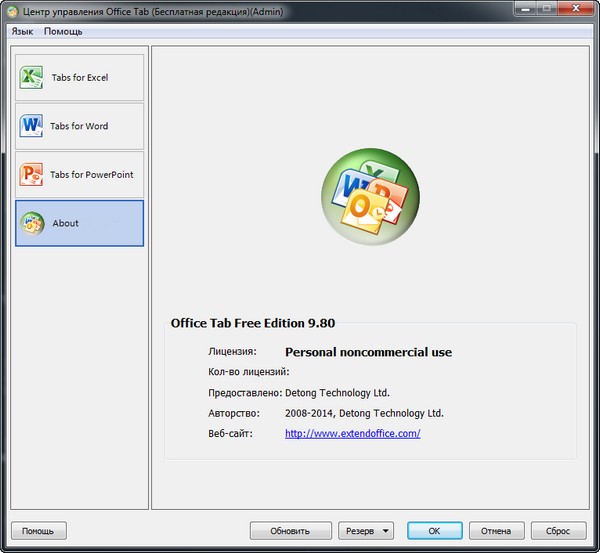Open the Помощь menu in menu bar
The width and height of the screenshot is (600, 553).
(63, 31)
